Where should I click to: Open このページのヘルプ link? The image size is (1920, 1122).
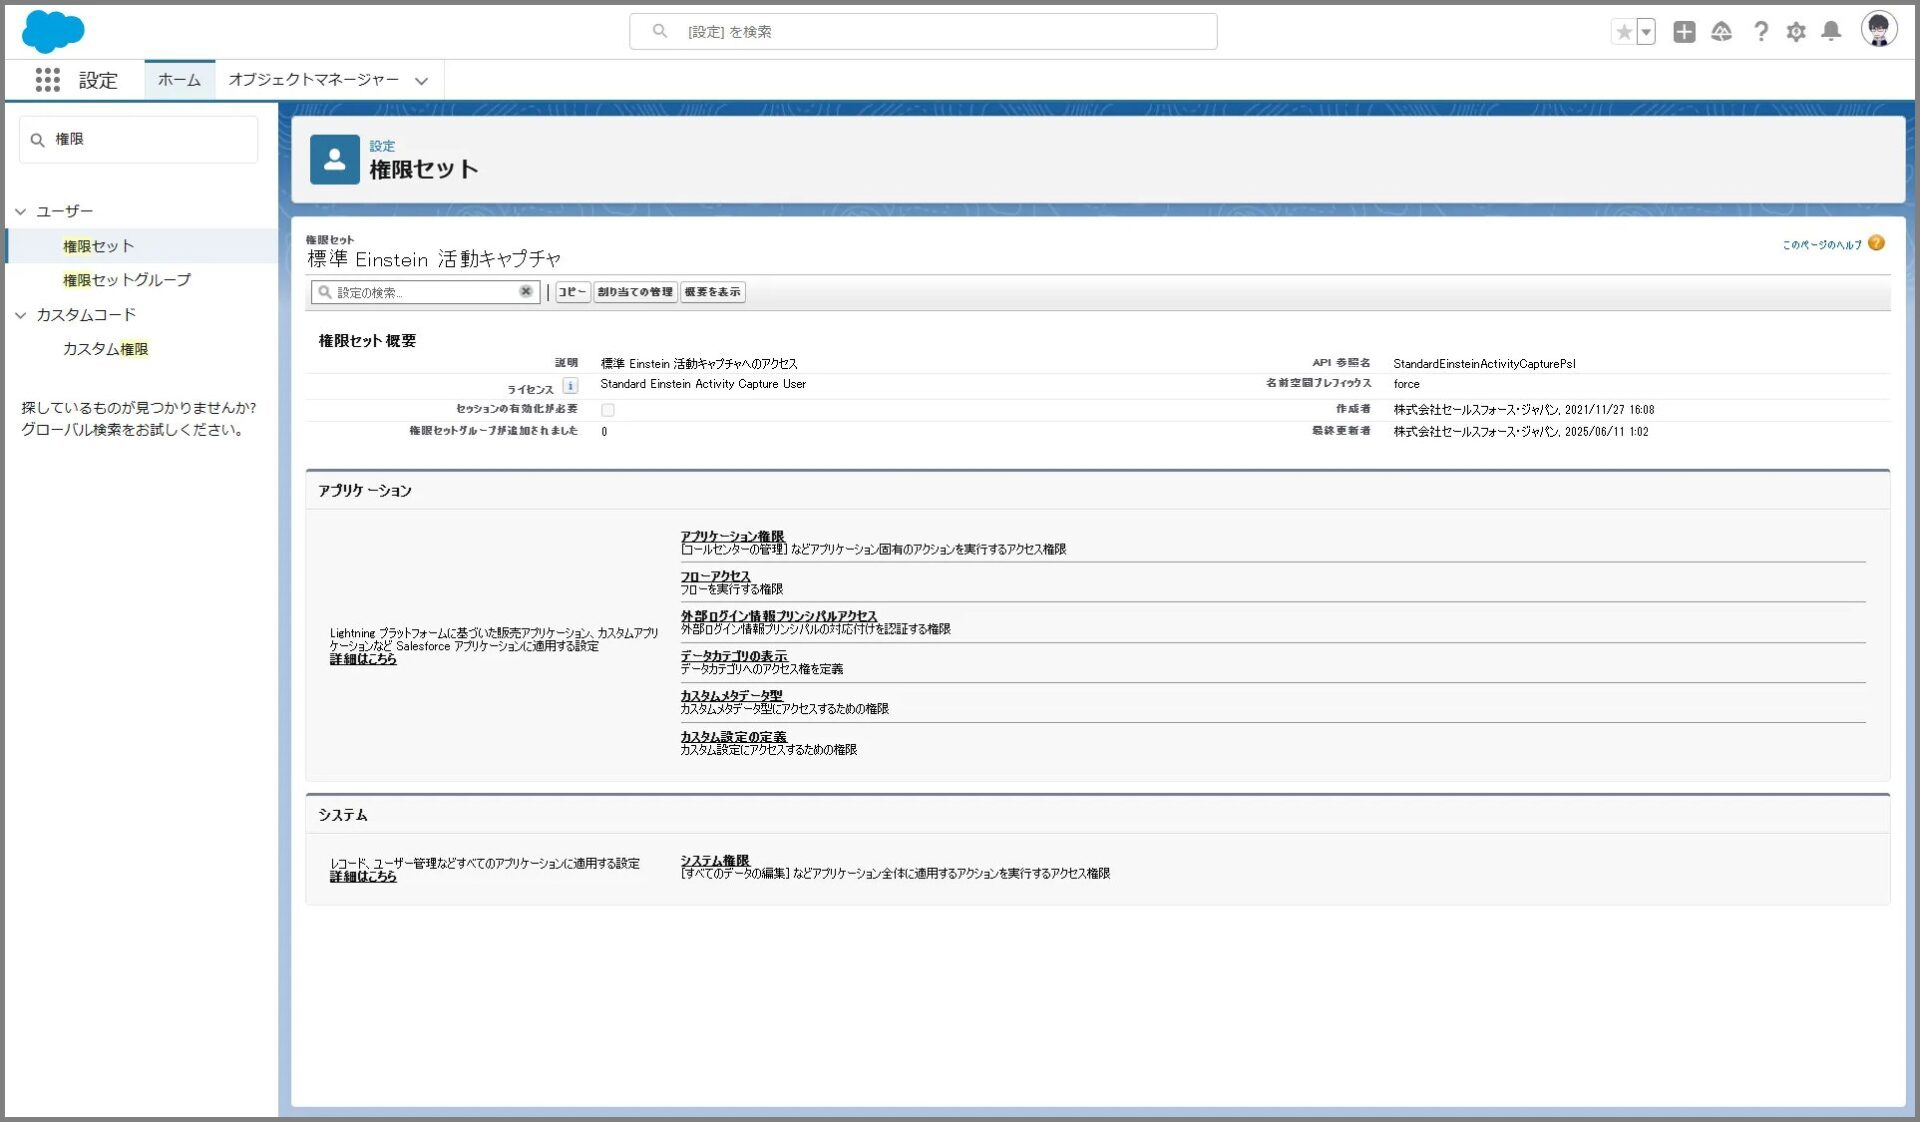tap(1822, 245)
